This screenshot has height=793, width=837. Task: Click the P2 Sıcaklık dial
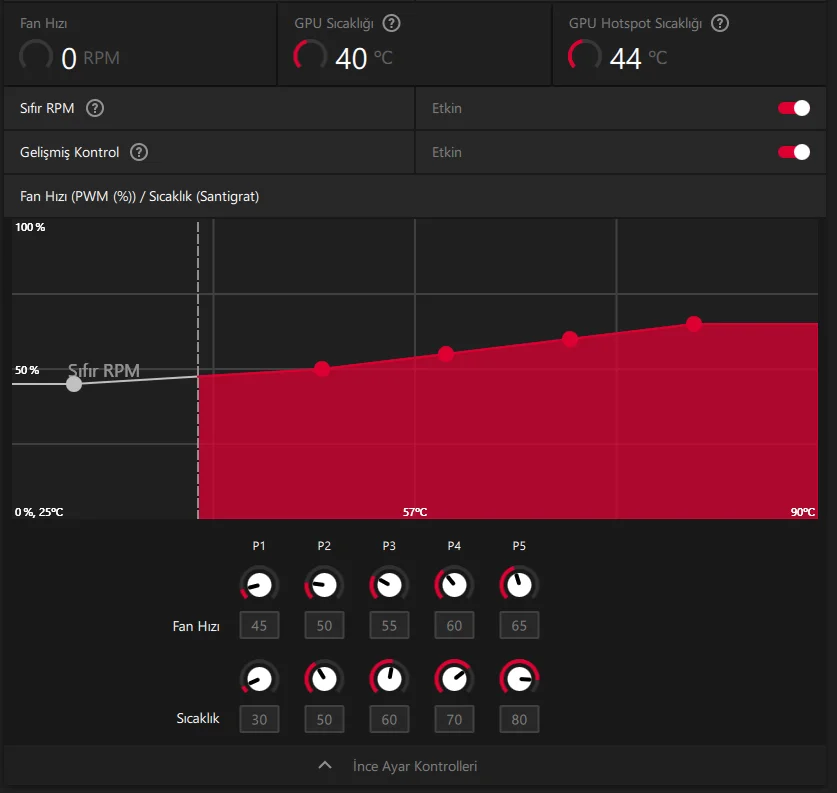tap(324, 679)
